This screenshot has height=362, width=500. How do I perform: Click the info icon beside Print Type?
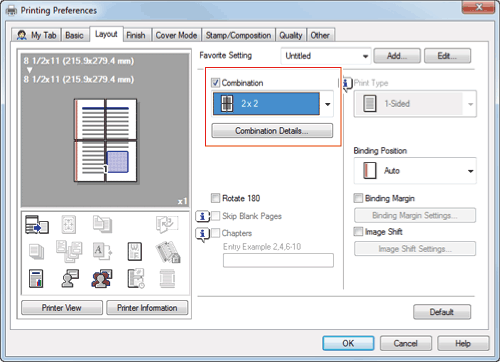tap(347, 83)
